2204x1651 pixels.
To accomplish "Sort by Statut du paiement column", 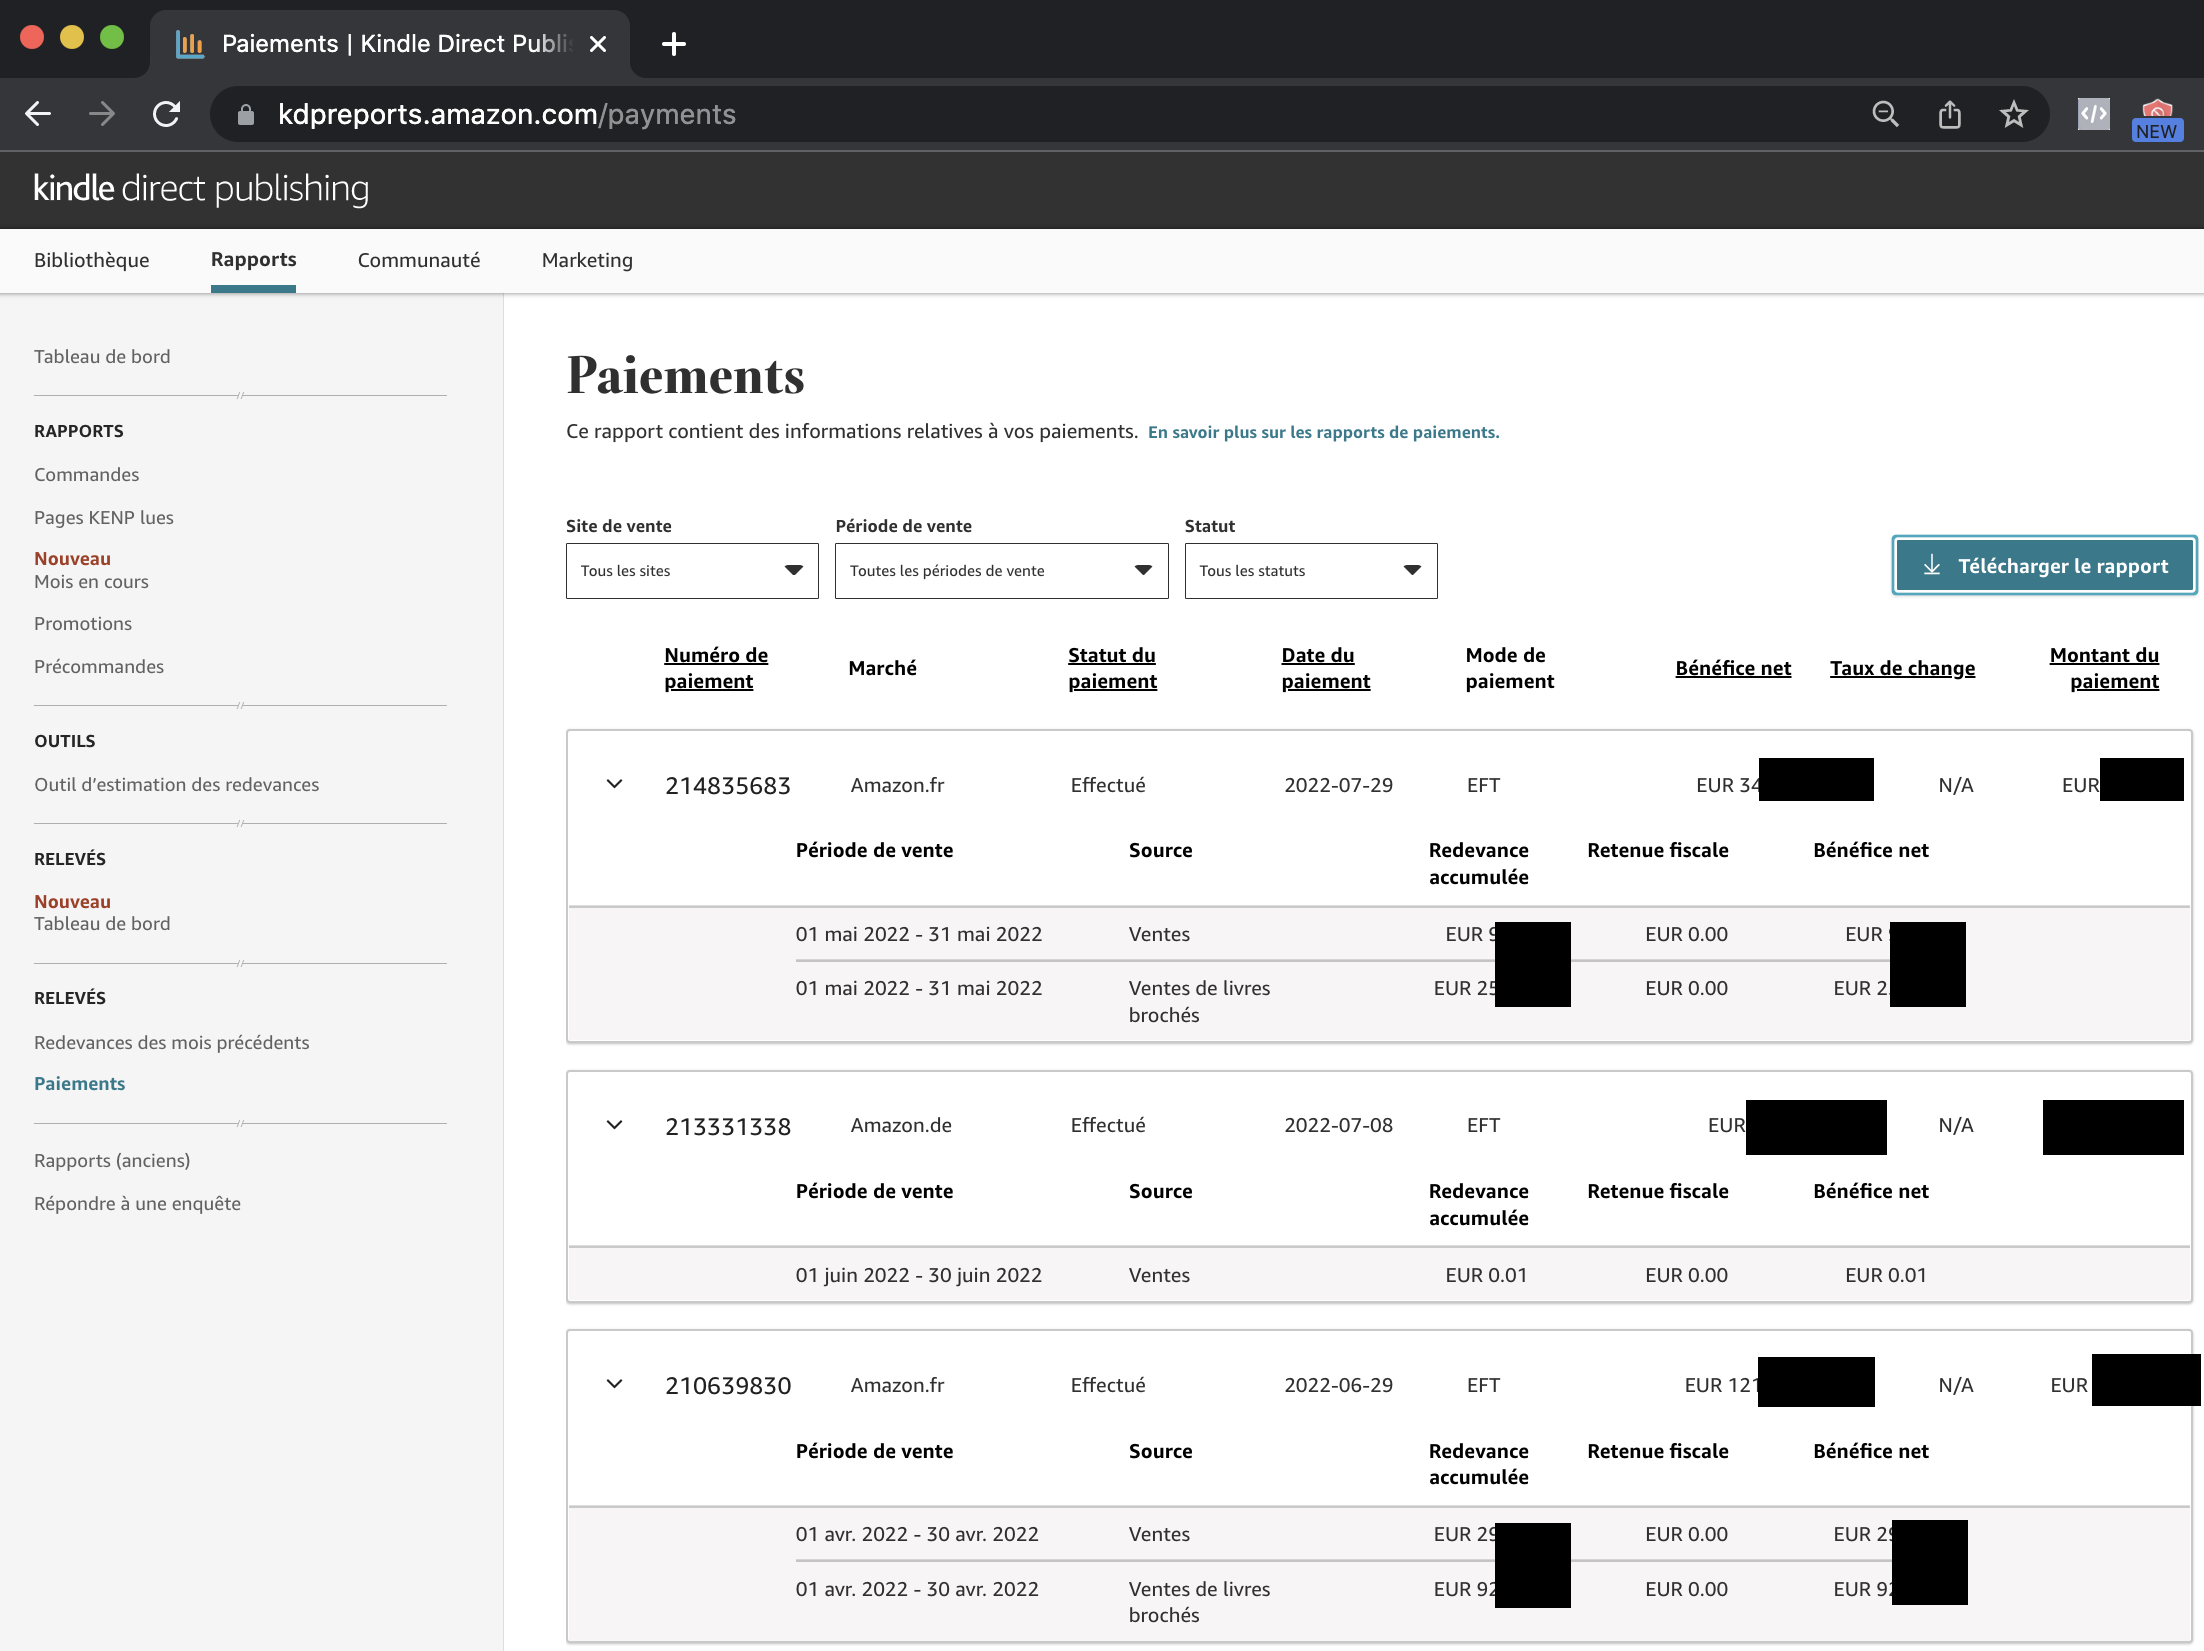I will click(1112, 668).
